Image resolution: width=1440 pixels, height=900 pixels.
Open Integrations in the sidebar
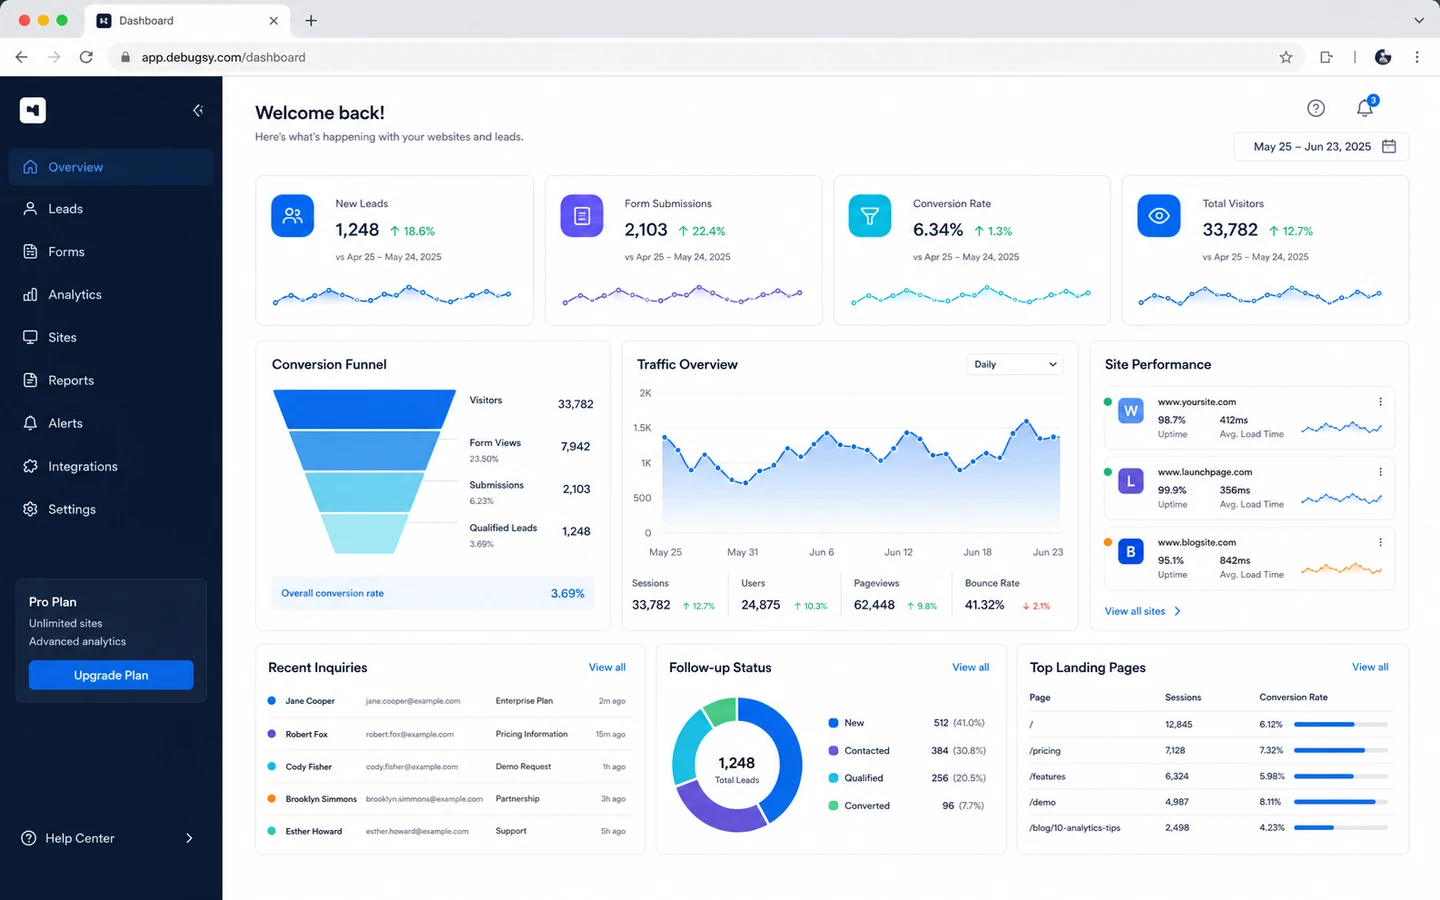point(111,466)
